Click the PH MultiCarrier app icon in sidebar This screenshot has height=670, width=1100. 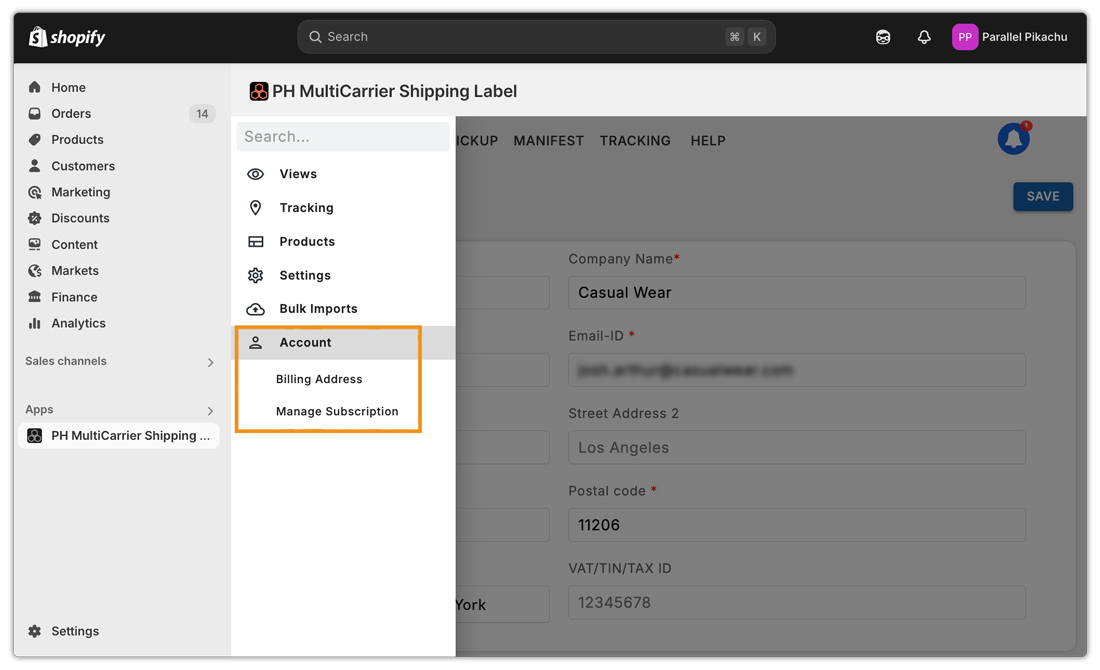(34, 436)
